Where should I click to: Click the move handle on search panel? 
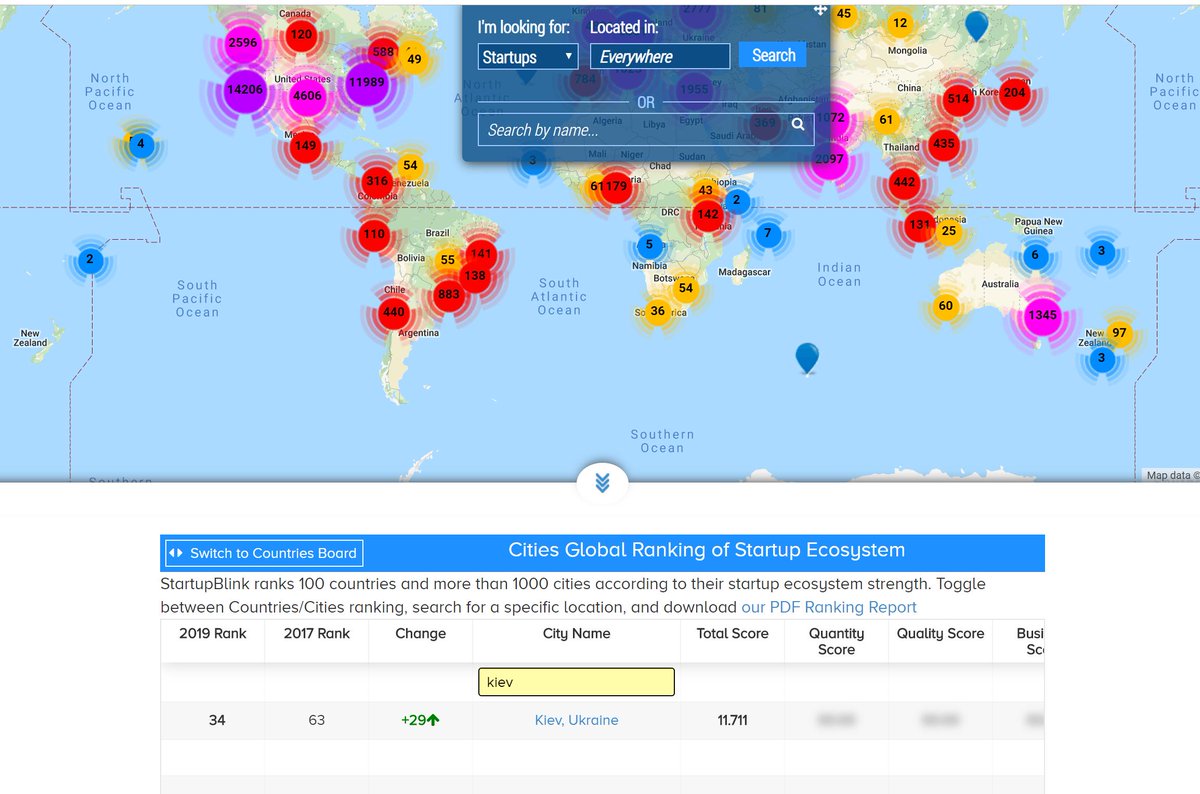click(820, 9)
